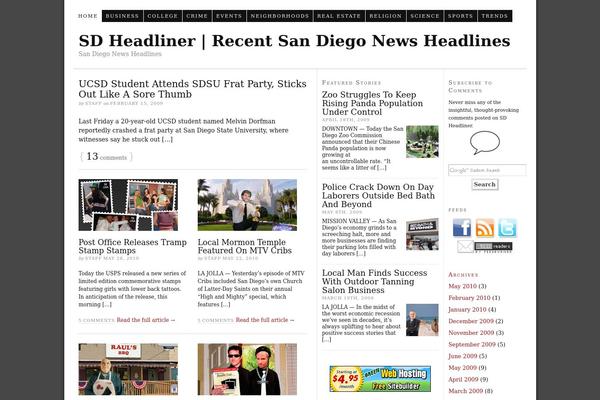600x400 pixels.
Task: Open the December 2009 archive
Action: click(x=471, y=321)
